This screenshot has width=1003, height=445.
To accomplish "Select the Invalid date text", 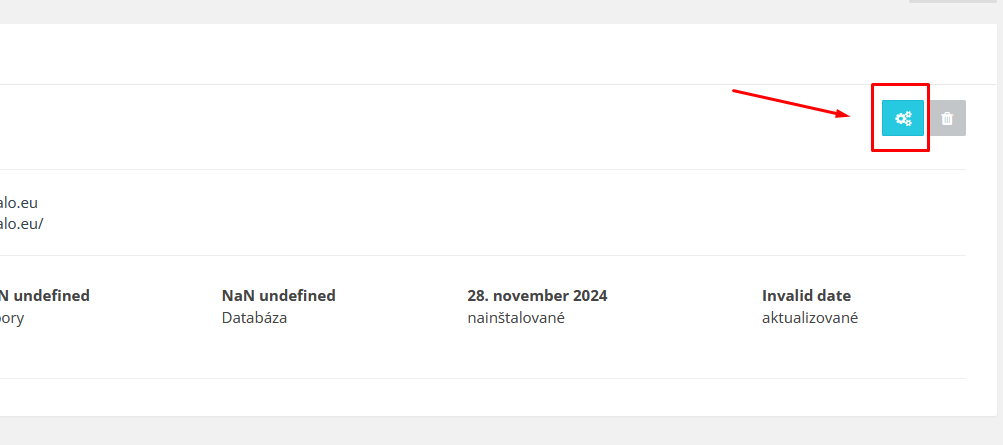I will click(807, 296).
